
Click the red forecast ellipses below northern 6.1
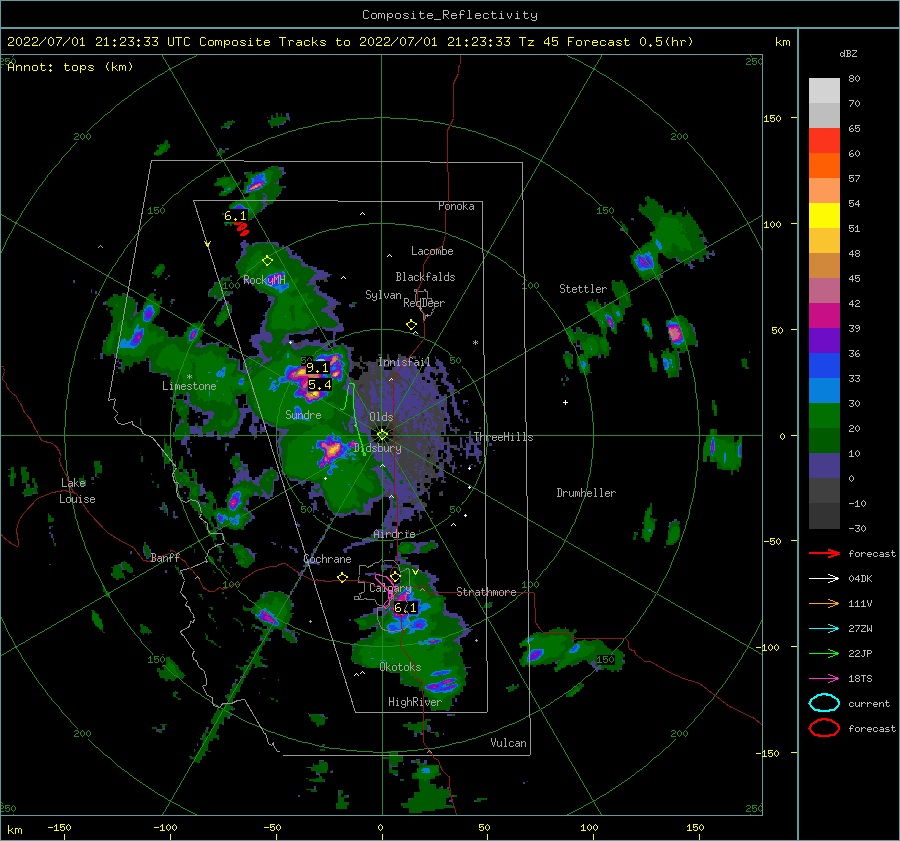242,229
